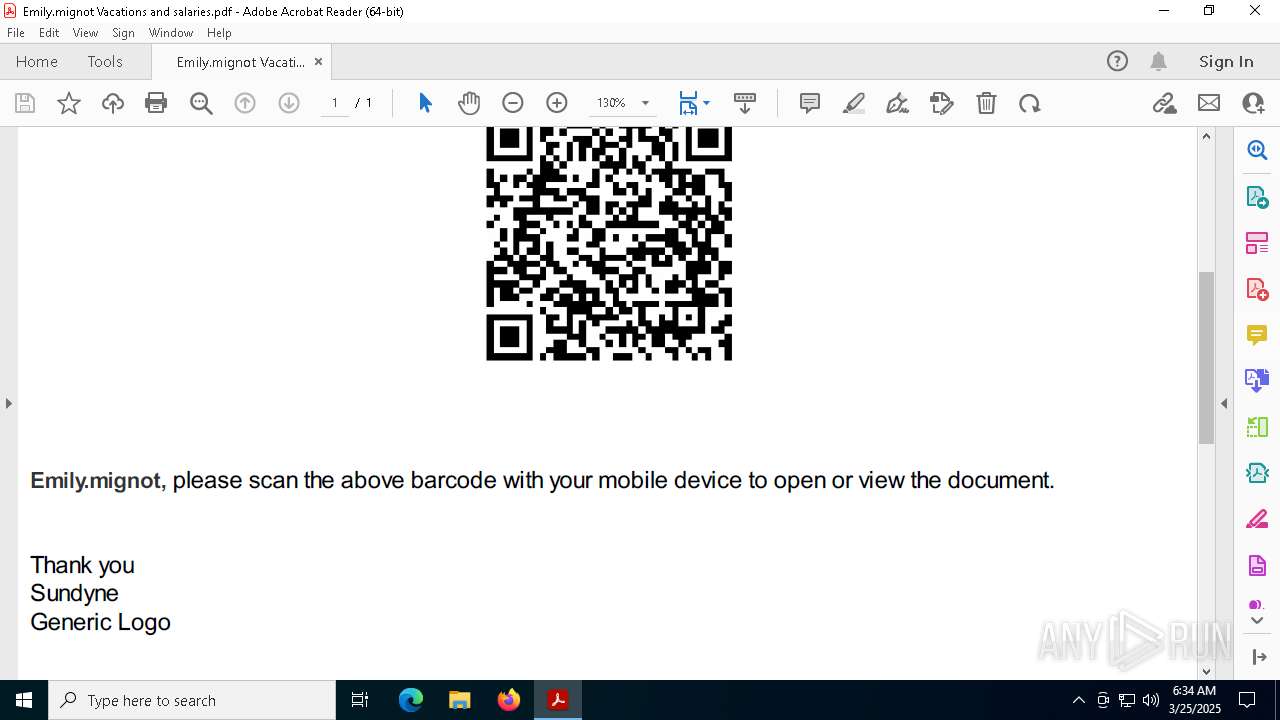Click the Windows Start button

[x=24, y=700]
